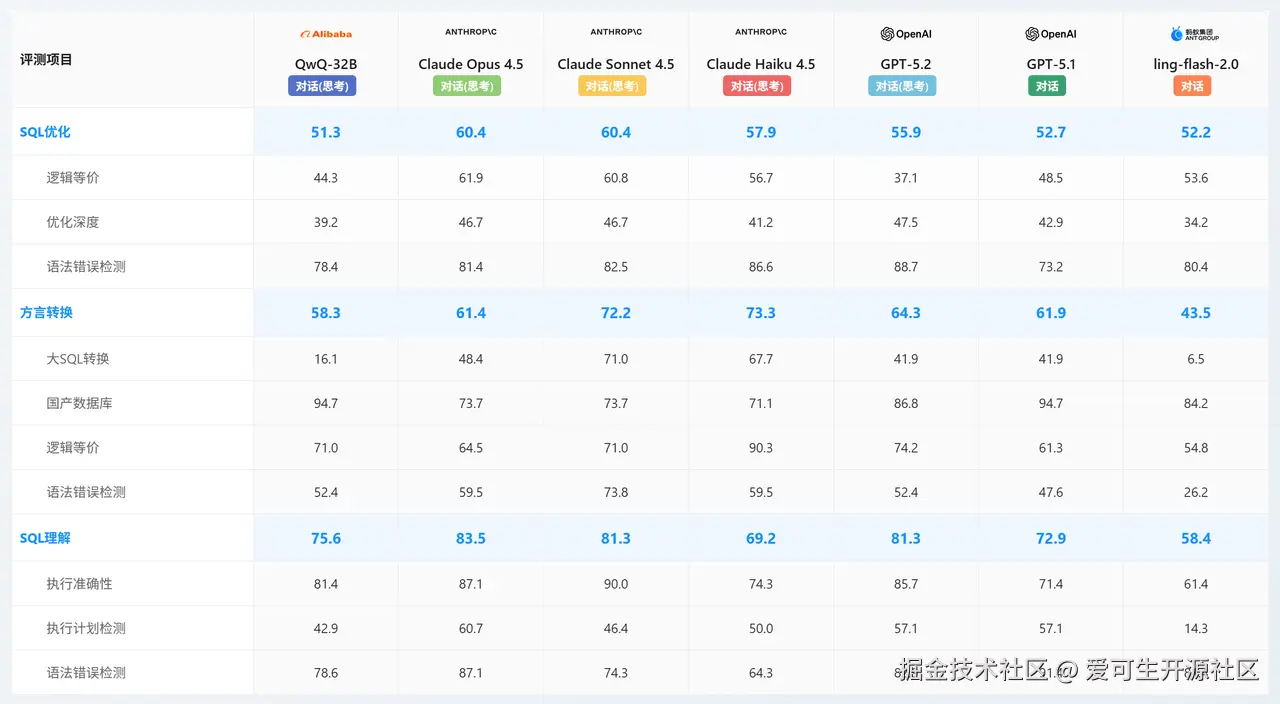Screen dimensions: 1280x704
Task: Click the yellow 对话(思考) badge under Claude Sonnet 4.5
Action: [612, 86]
